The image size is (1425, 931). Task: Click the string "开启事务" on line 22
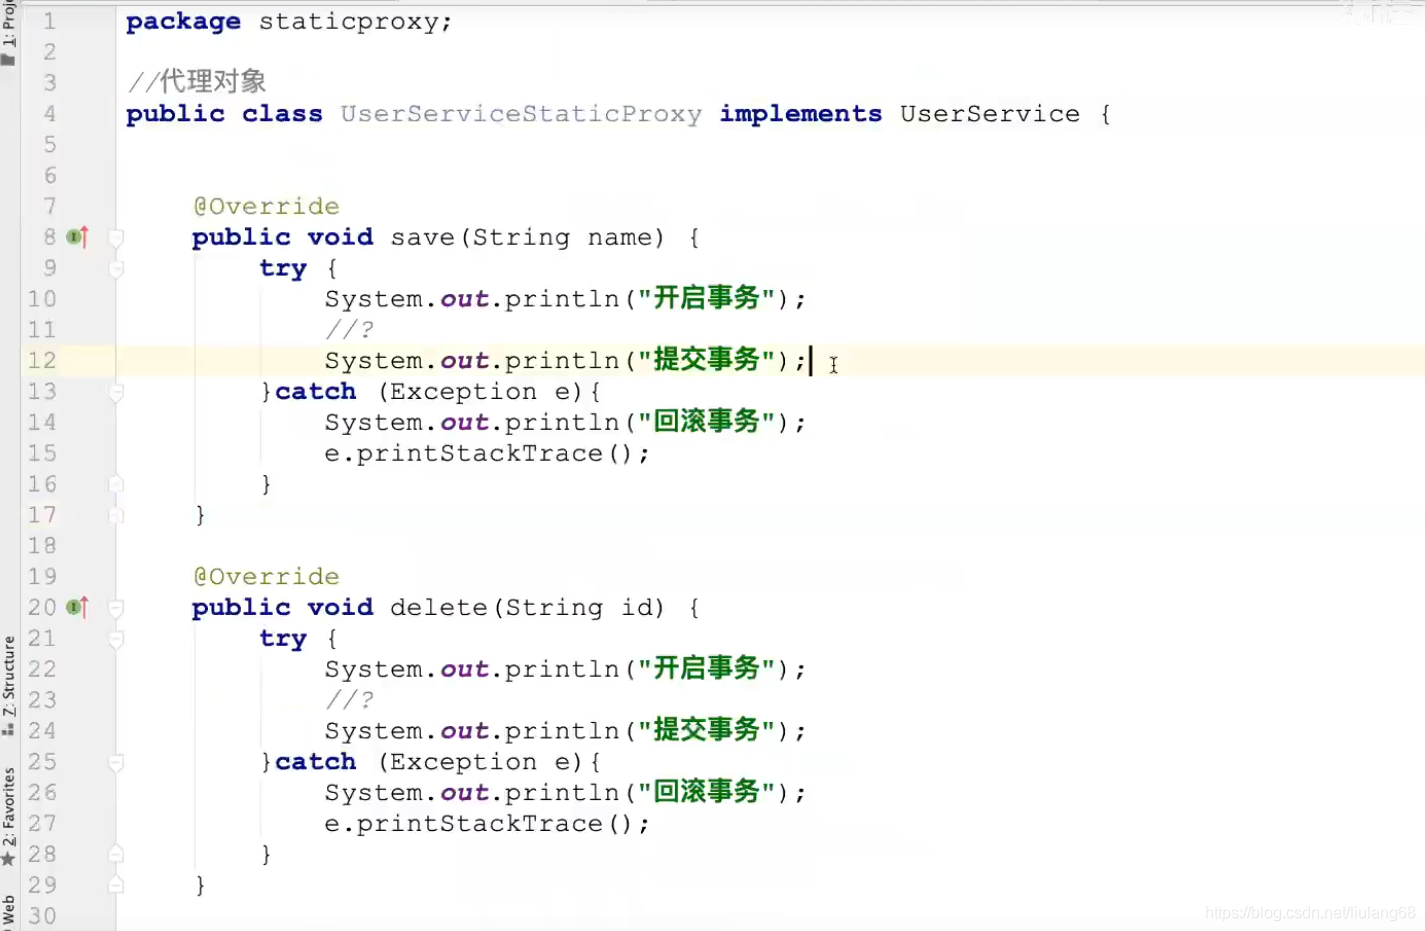point(707,669)
